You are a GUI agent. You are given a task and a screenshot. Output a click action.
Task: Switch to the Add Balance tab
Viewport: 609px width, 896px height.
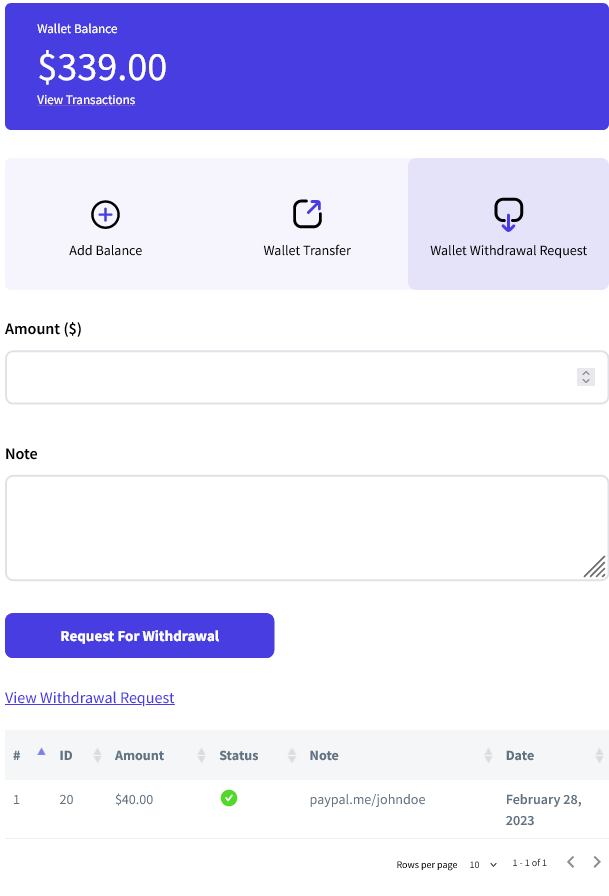[105, 250]
